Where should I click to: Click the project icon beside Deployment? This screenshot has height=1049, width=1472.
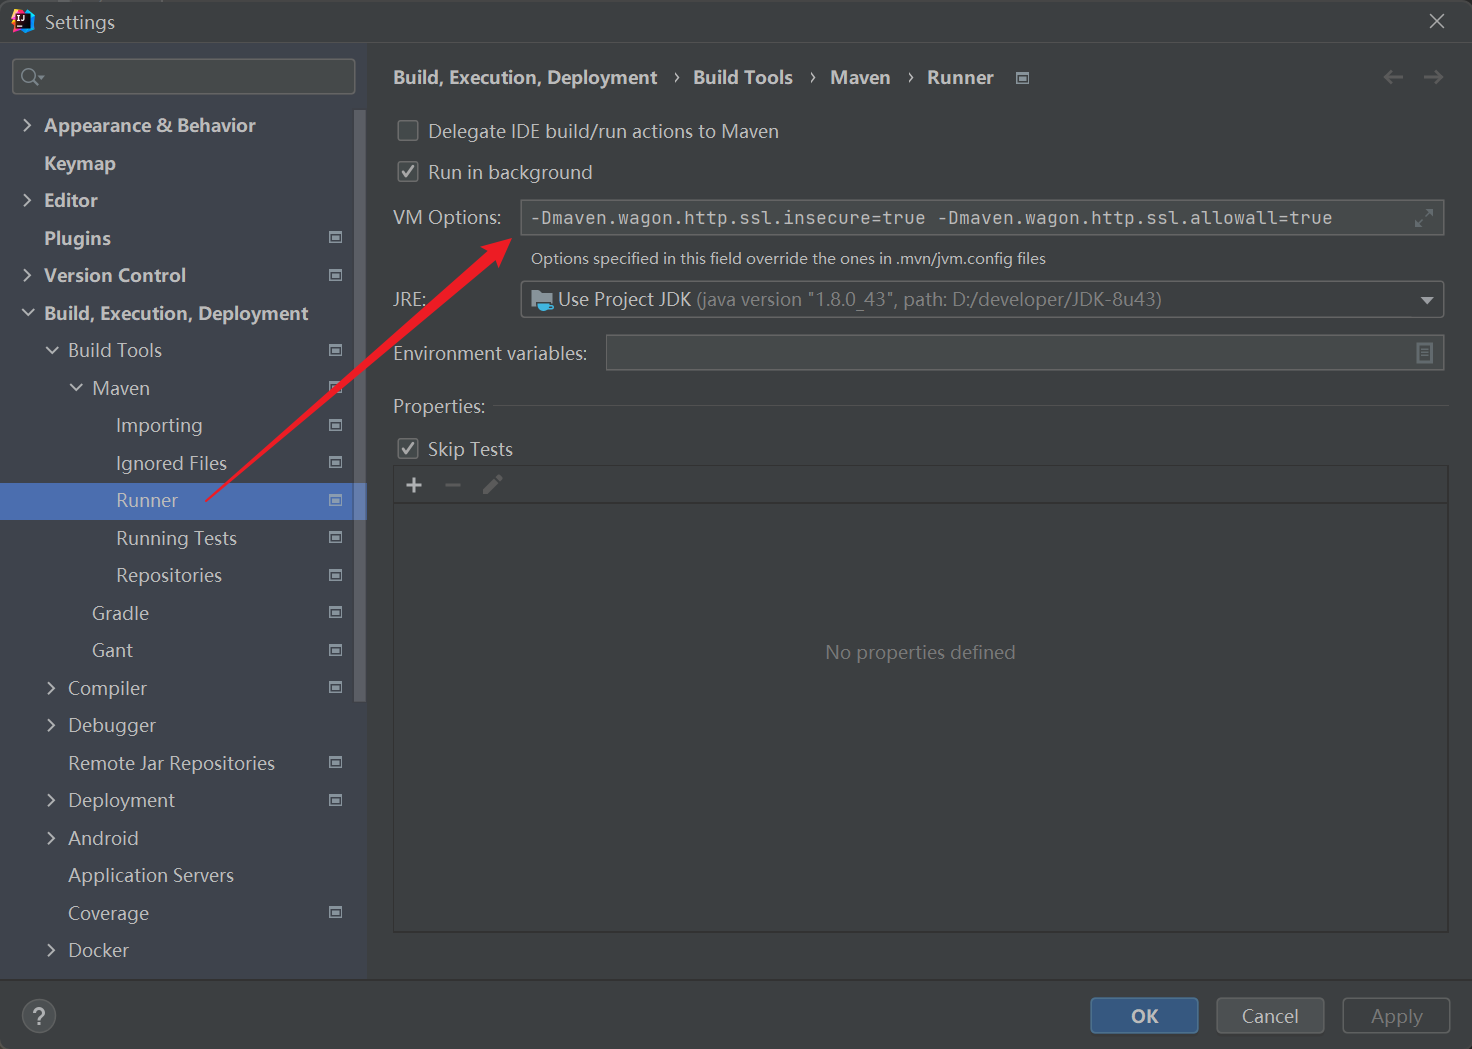(336, 800)
